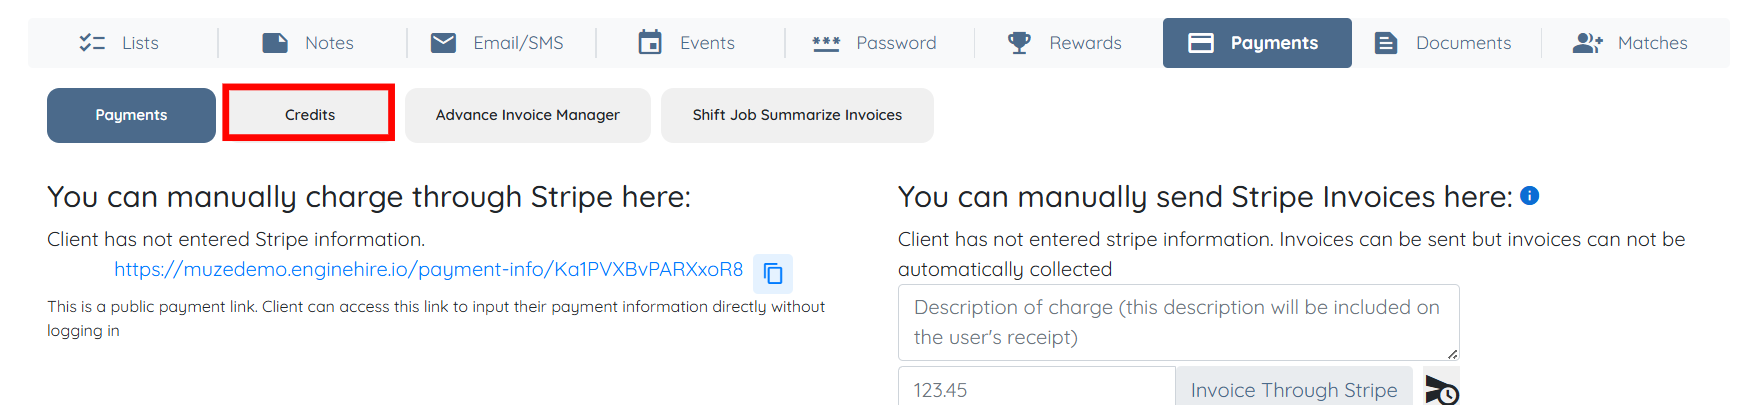This screenshot has width=1737, height=405.
Task: Select the Payments sub-tab button
Action: 131,115
